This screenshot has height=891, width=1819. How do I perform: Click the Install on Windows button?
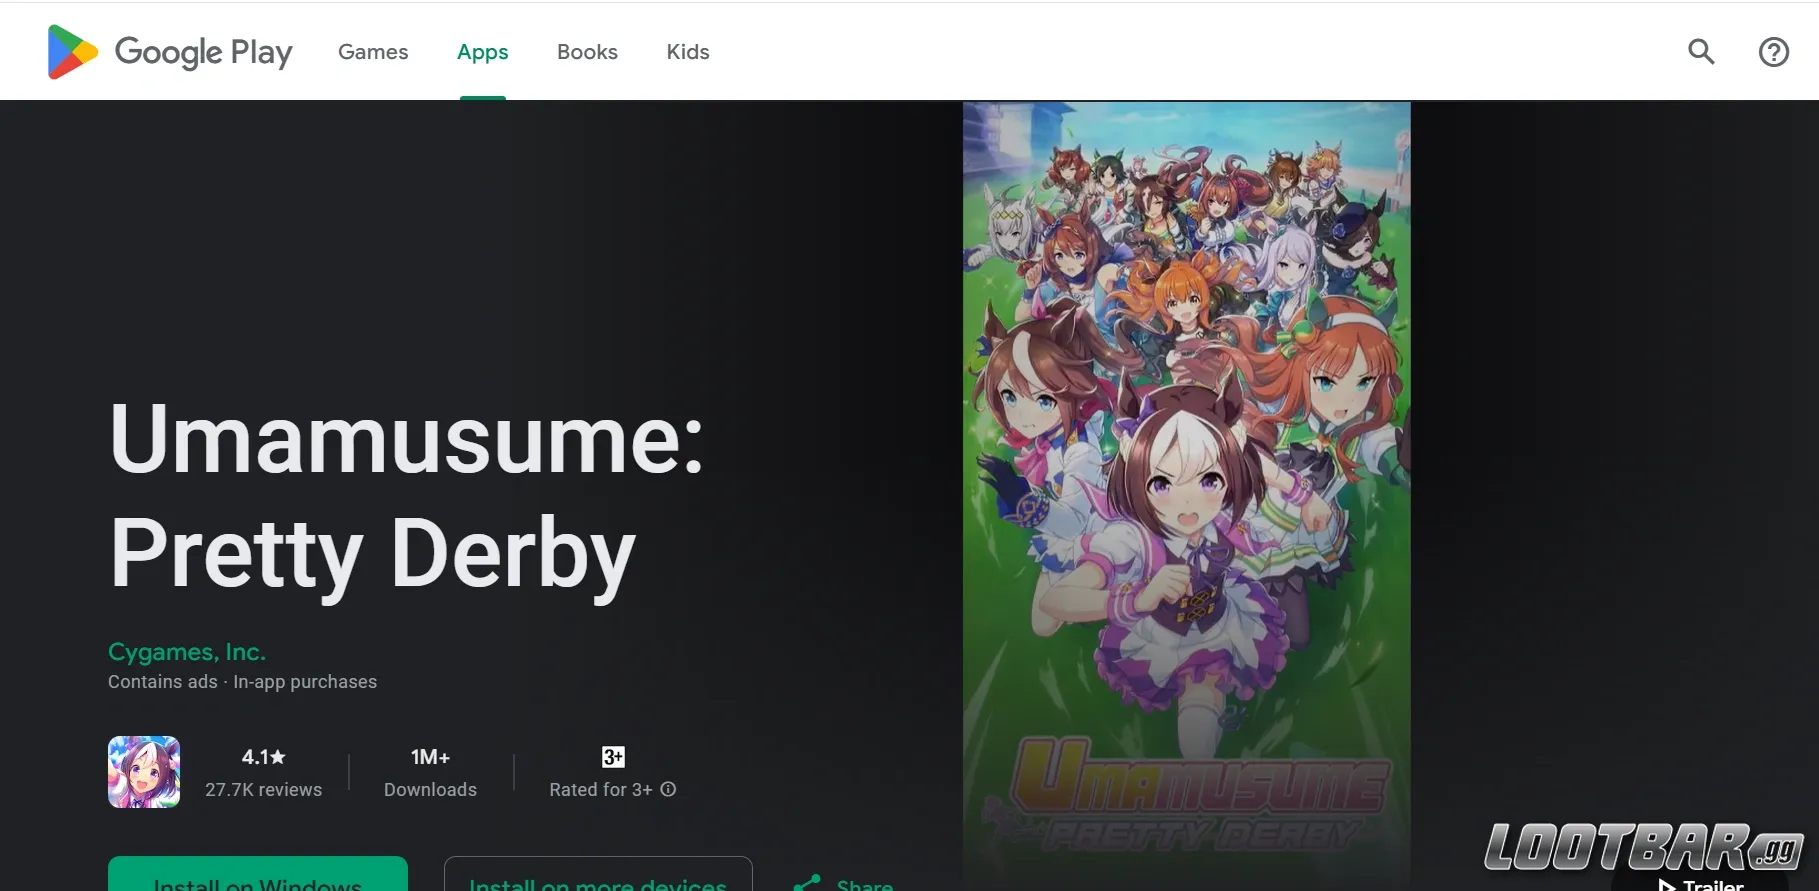[x=258, y=874]
